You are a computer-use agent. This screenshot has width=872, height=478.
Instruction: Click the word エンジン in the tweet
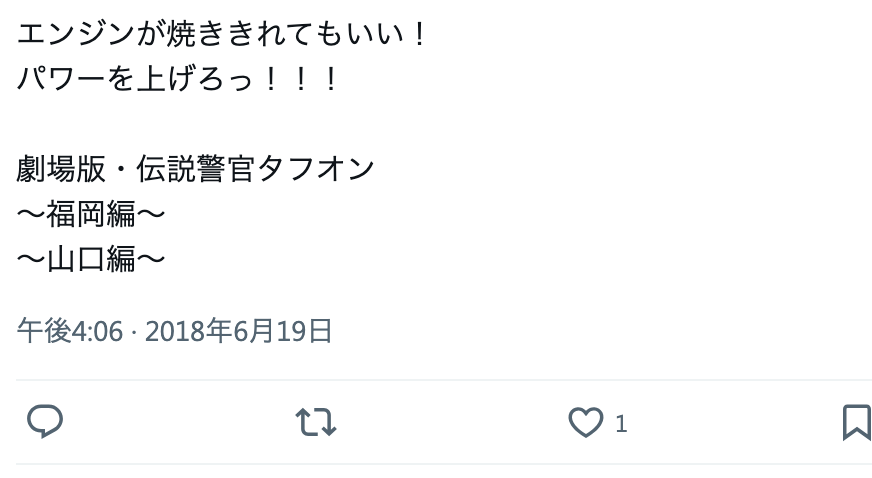[76, 33]
